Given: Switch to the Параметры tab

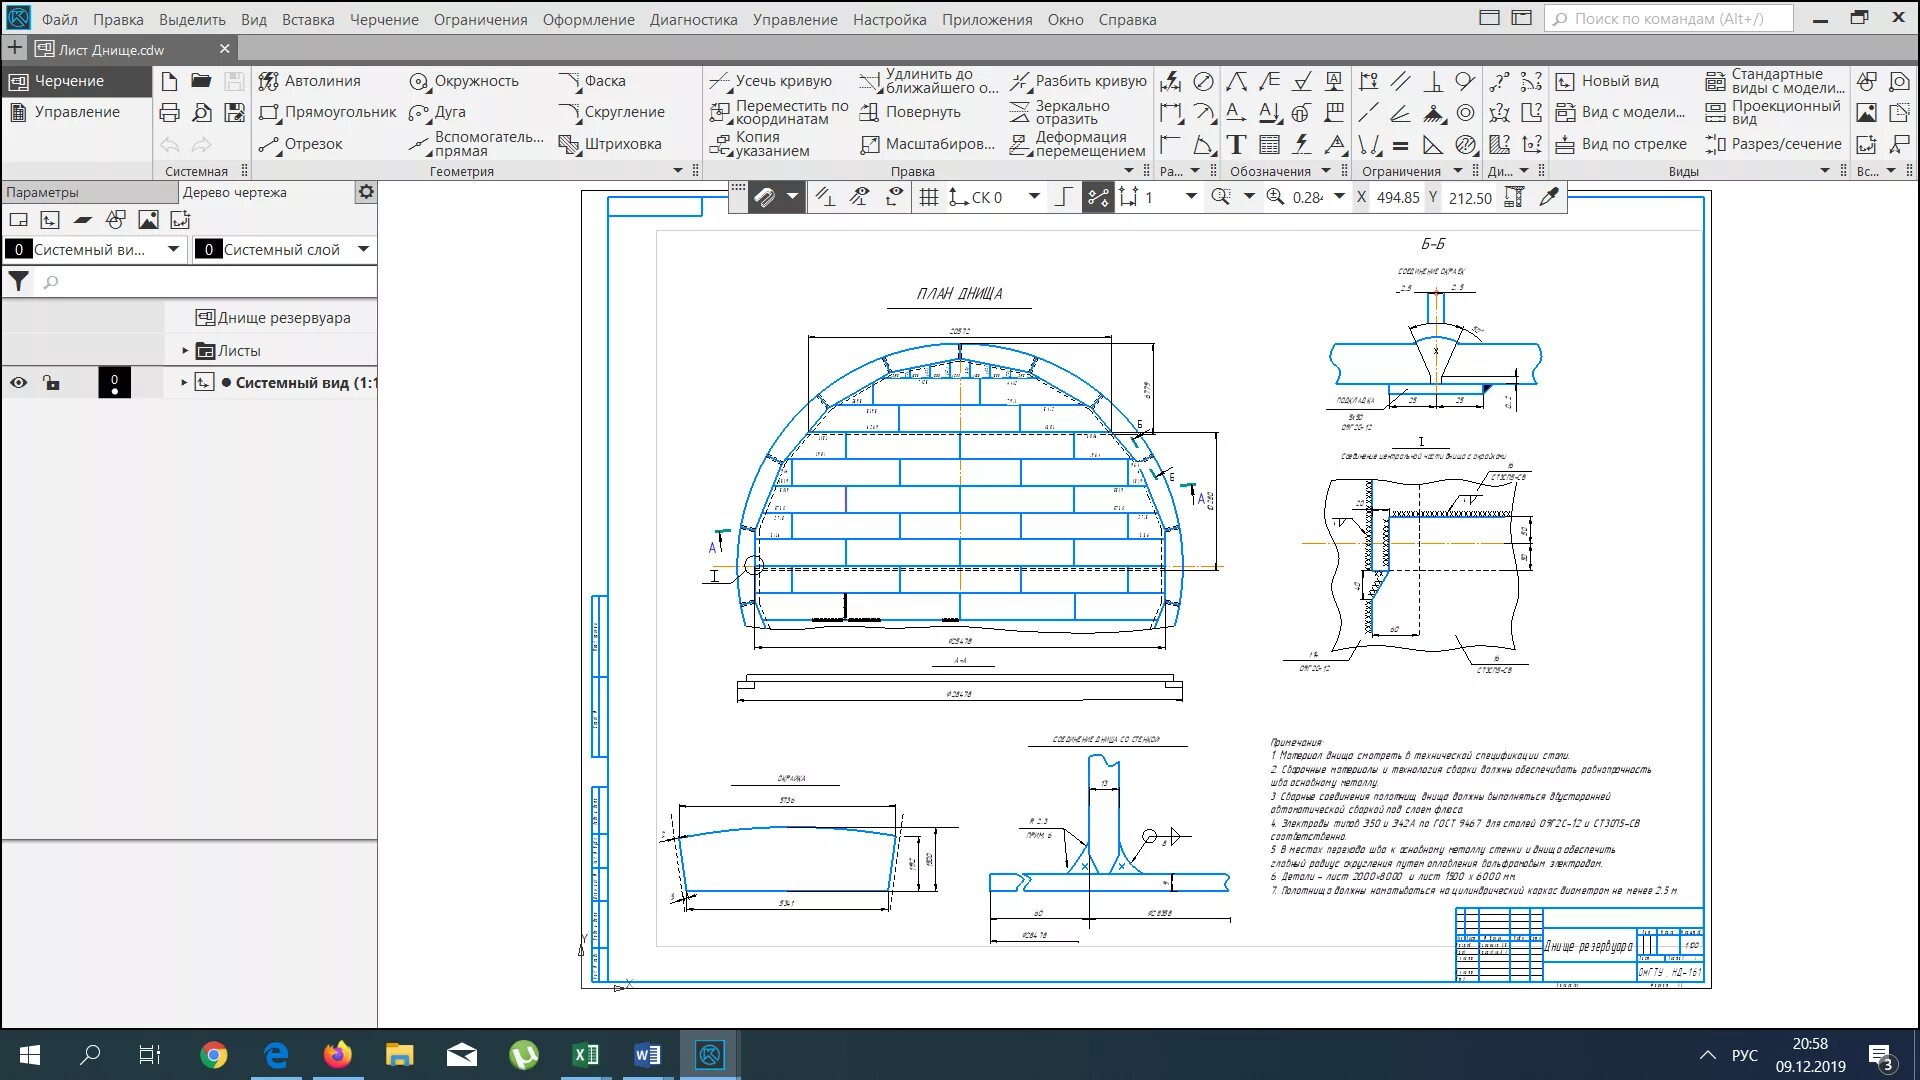Looking at the screenshot, I should point(42,192).
